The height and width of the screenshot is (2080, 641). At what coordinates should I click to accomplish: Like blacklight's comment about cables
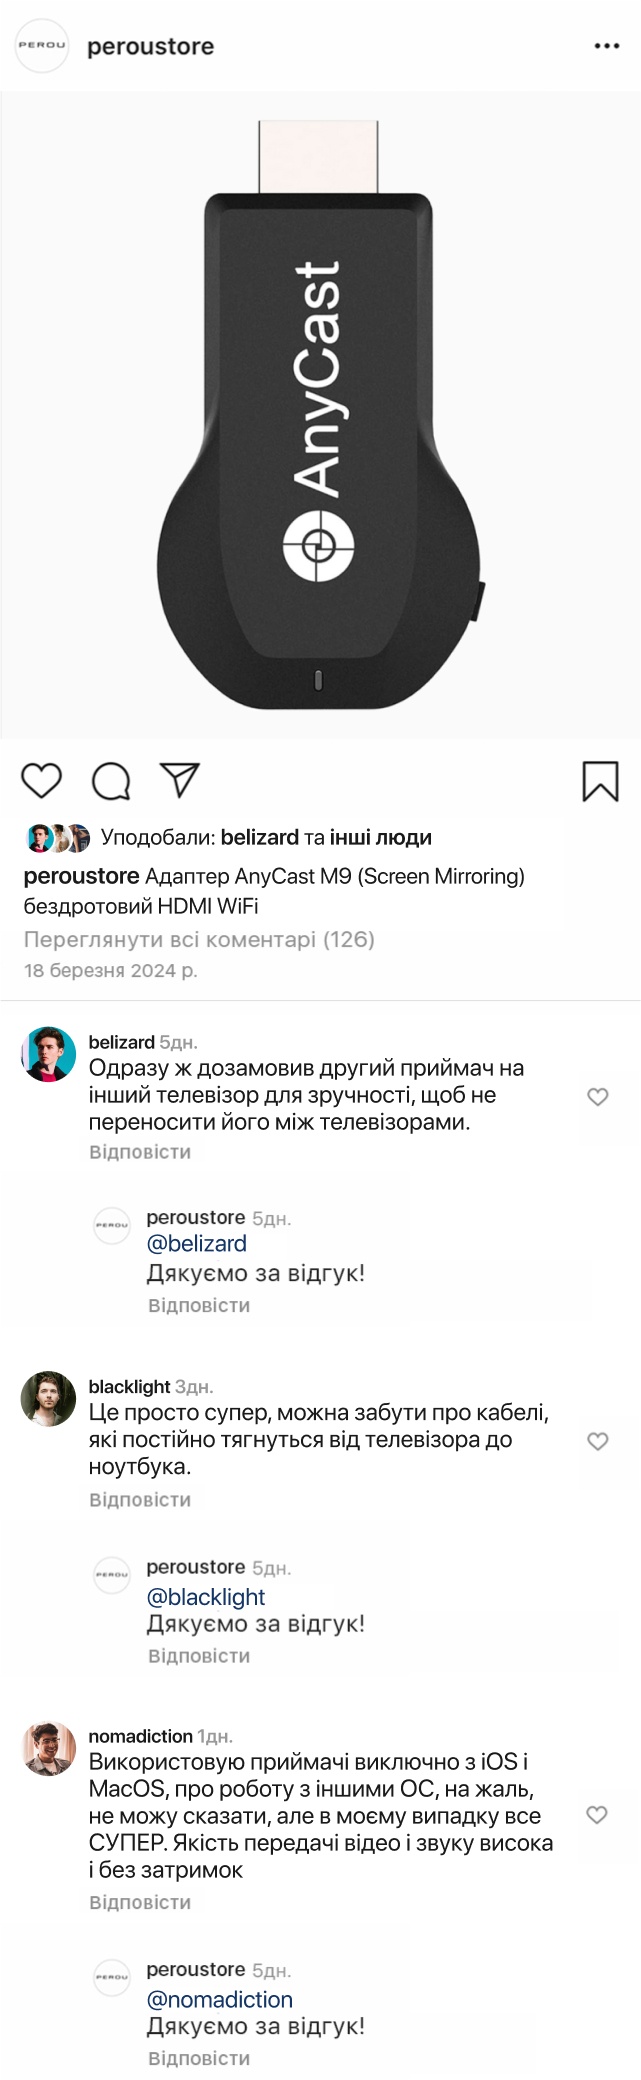coord(598,1441)
